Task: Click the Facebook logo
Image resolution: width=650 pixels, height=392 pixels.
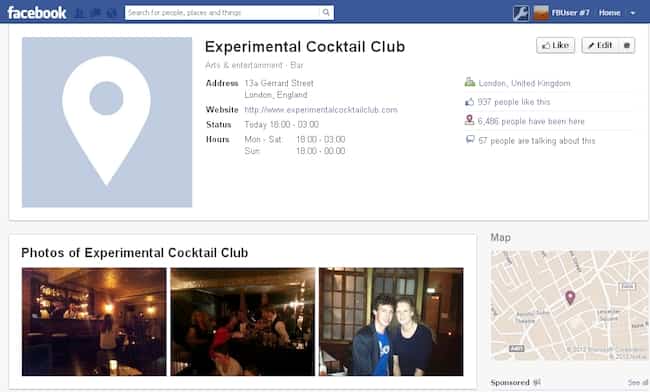Action: pyautogui.click(x=37, y=12)
